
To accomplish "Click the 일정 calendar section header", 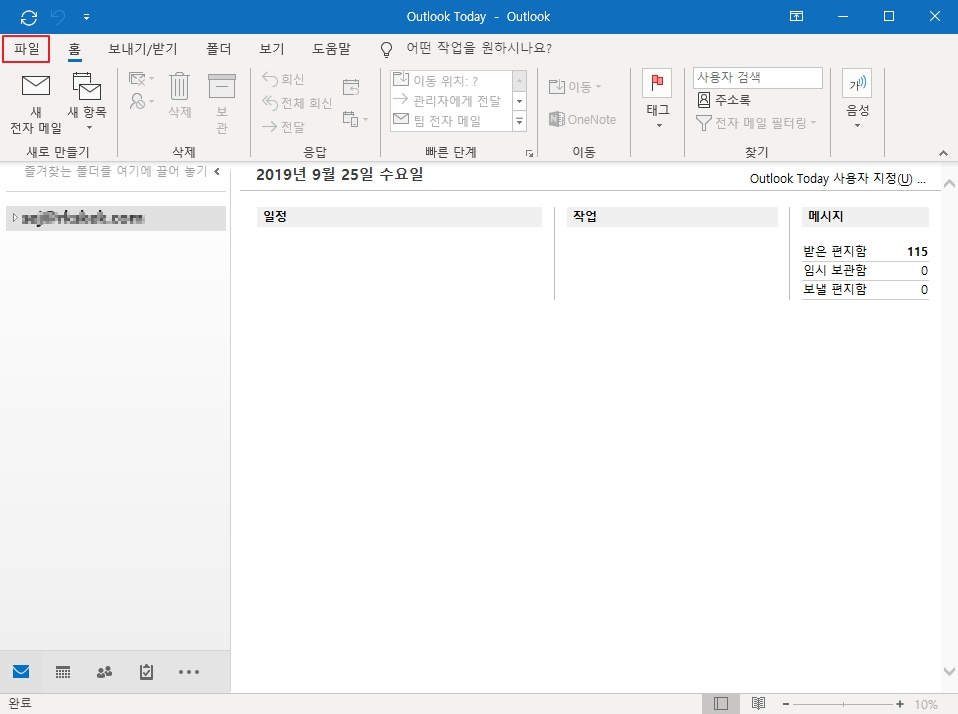I will 399,216.
